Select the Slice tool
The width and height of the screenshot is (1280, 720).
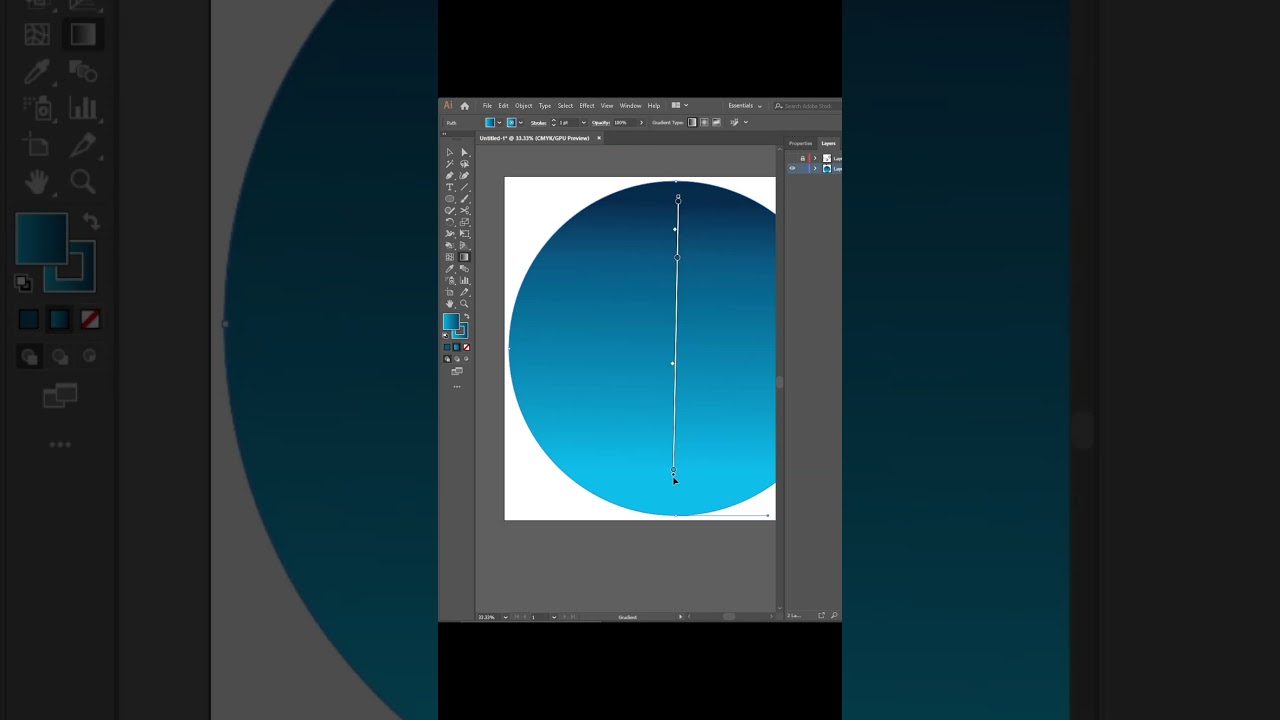(x=464, y=292)
